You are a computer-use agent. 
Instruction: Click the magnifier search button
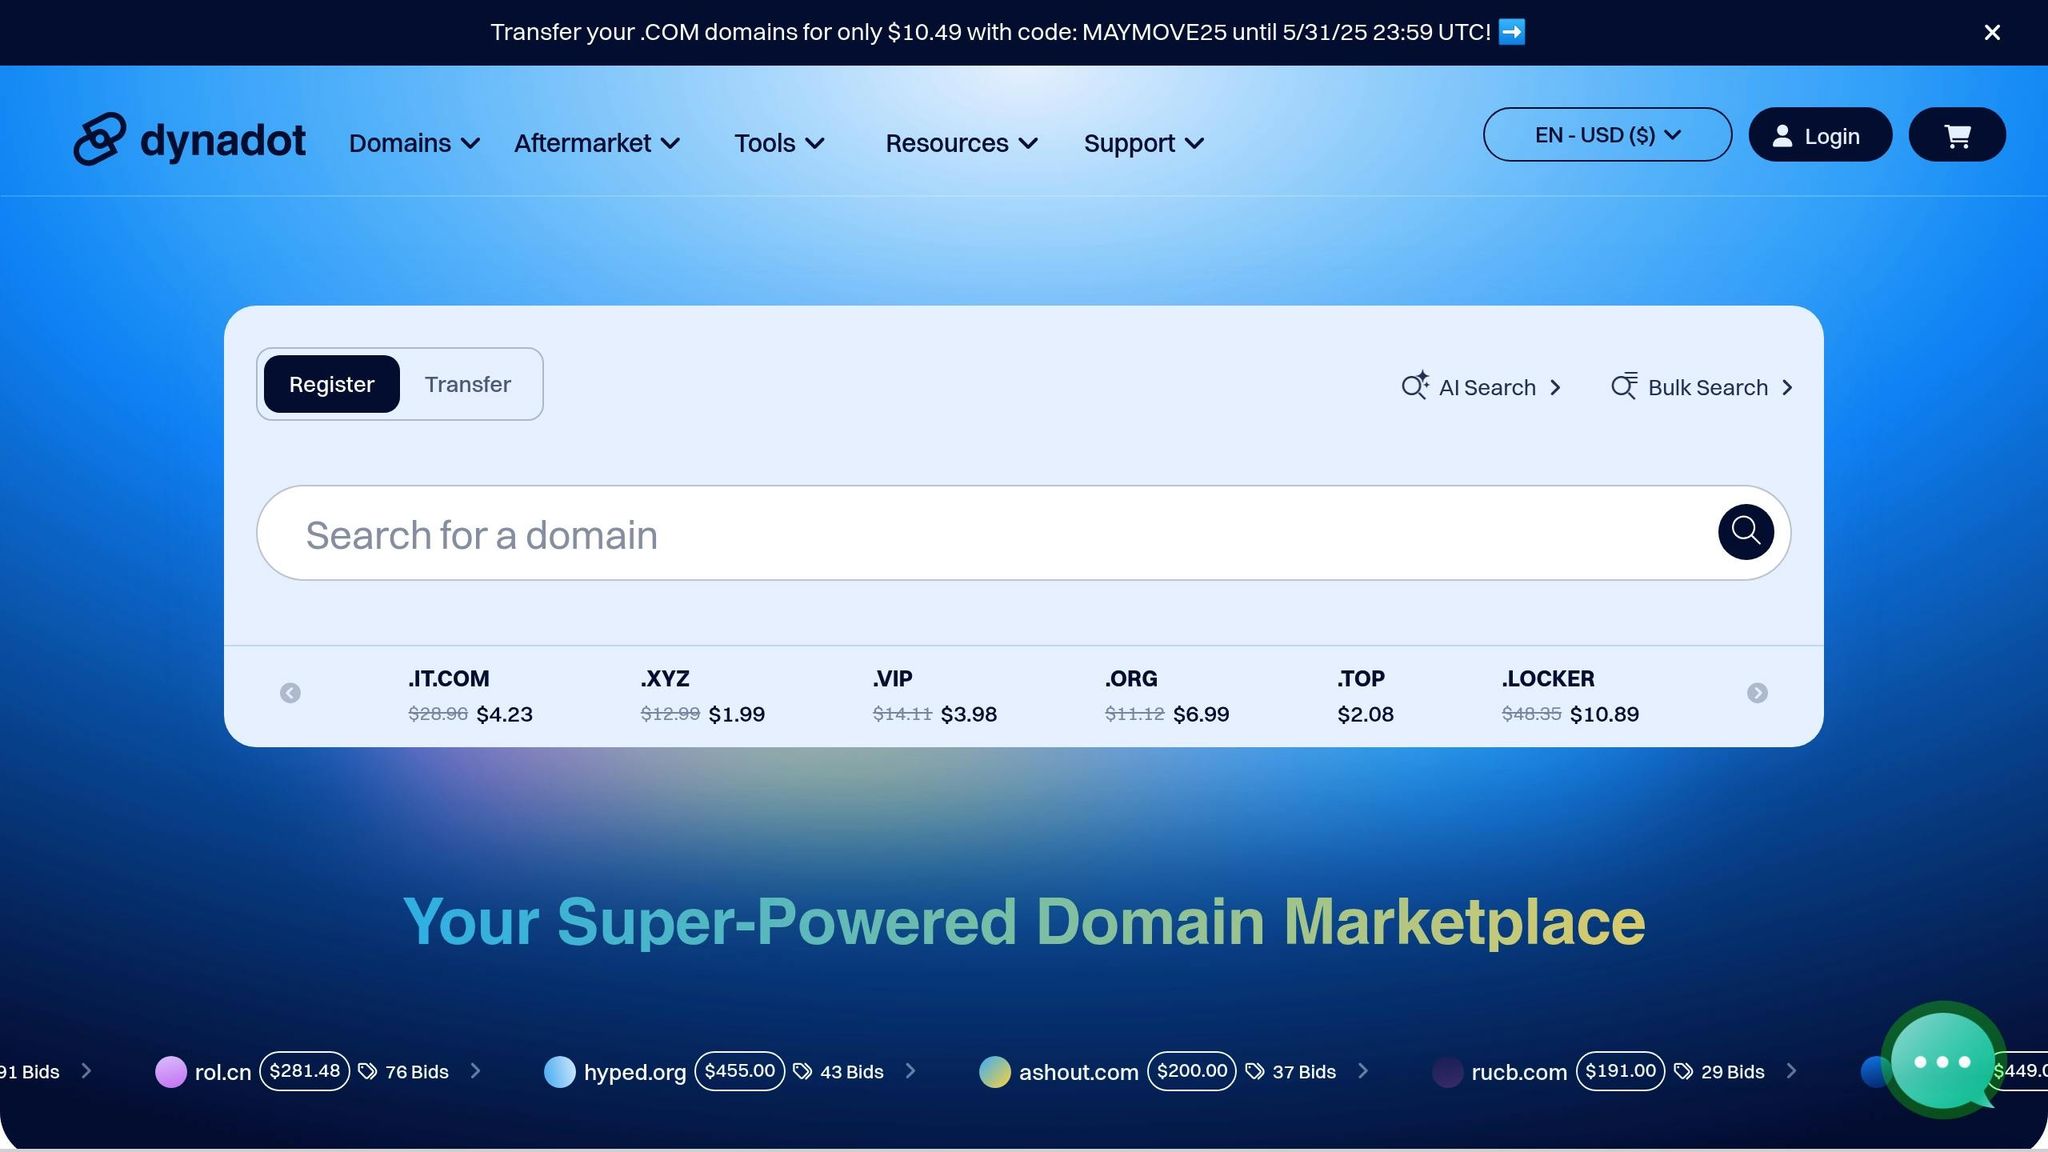point(1746,532)
